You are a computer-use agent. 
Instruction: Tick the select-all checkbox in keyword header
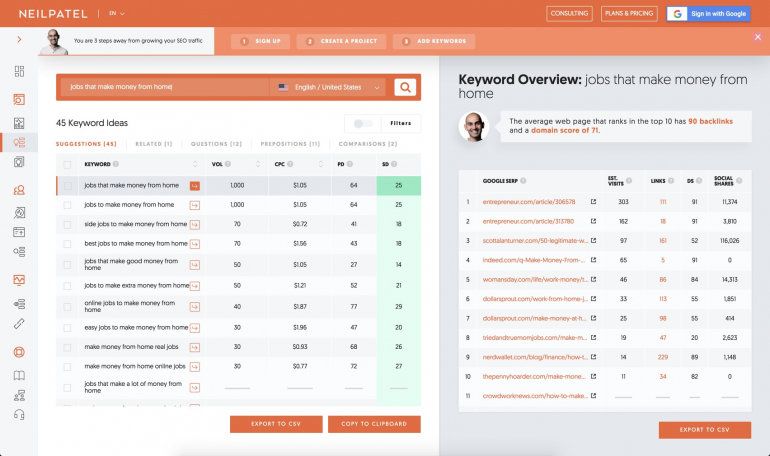coord(68,164)
